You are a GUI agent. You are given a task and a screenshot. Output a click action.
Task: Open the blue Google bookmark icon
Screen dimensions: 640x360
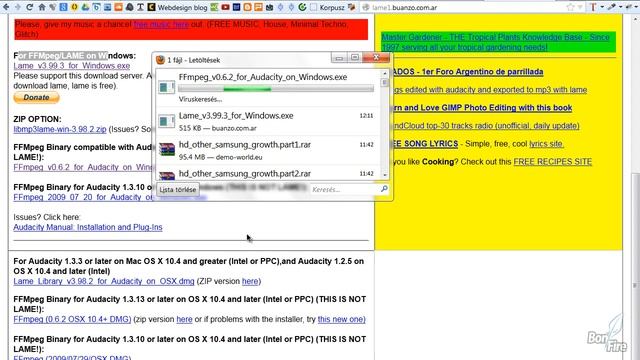(63, 7)
